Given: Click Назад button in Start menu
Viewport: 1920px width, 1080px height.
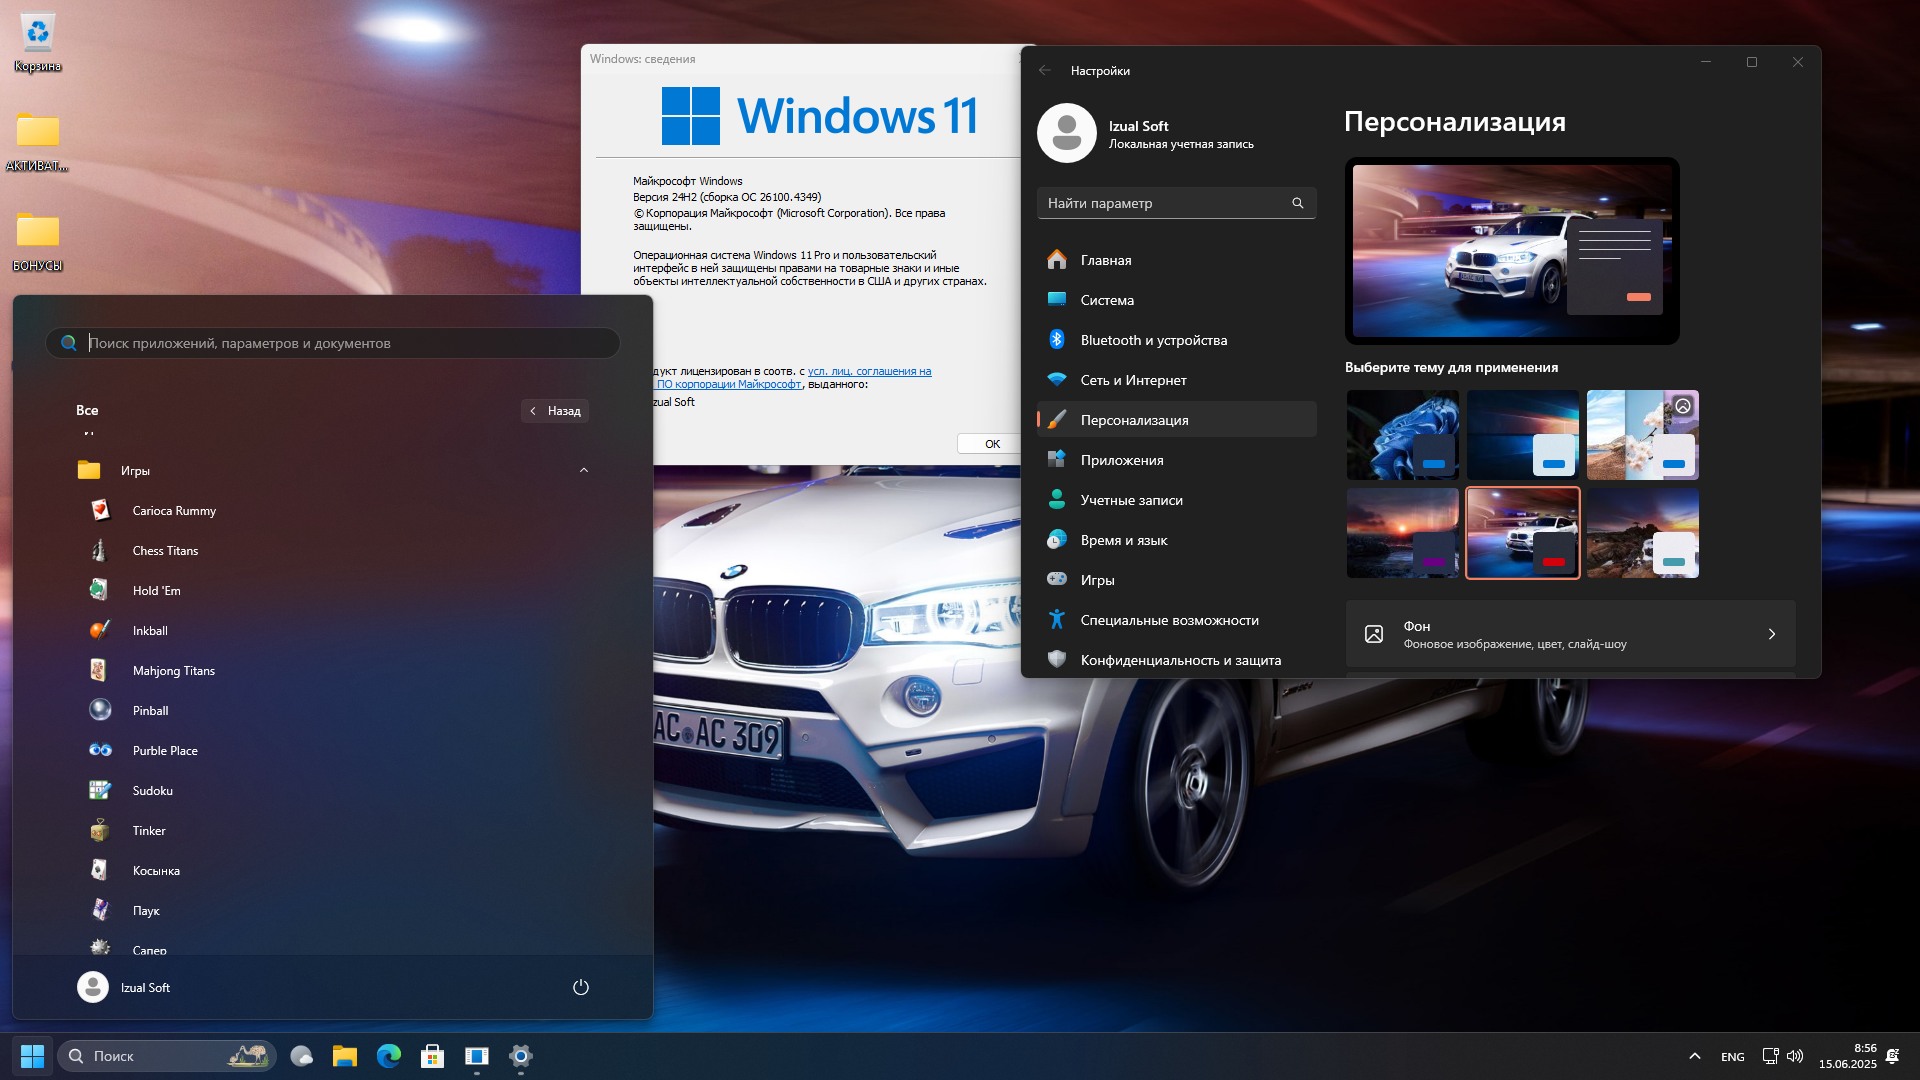Looking at the screenshot, I should tap(555, 411).
